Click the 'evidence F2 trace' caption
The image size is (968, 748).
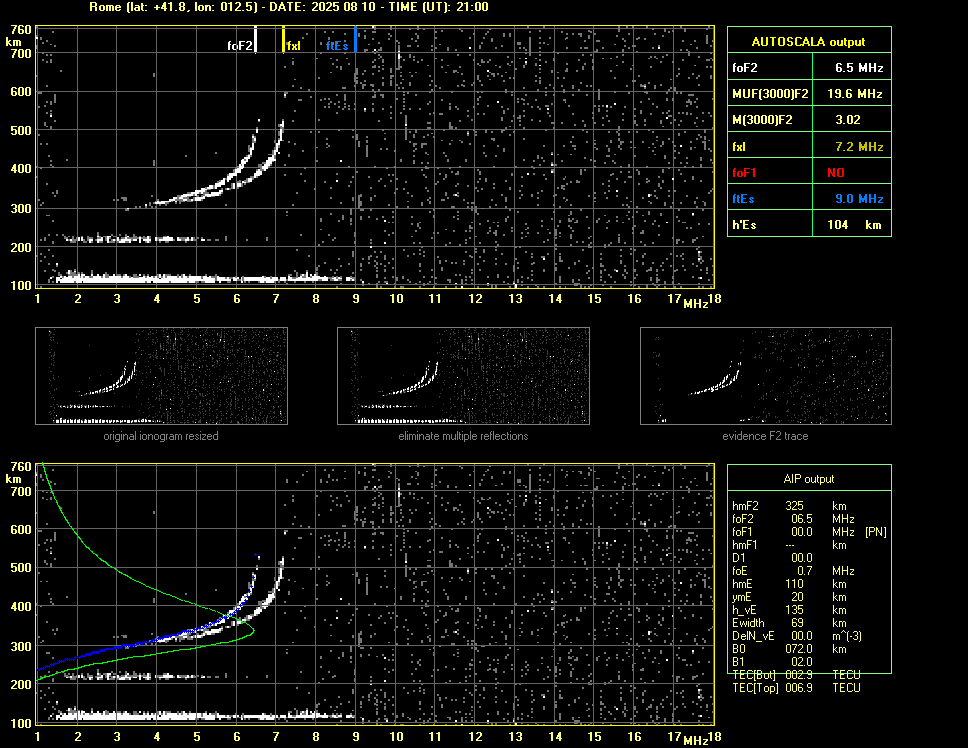pyautogui.click(x=766, y=436)
